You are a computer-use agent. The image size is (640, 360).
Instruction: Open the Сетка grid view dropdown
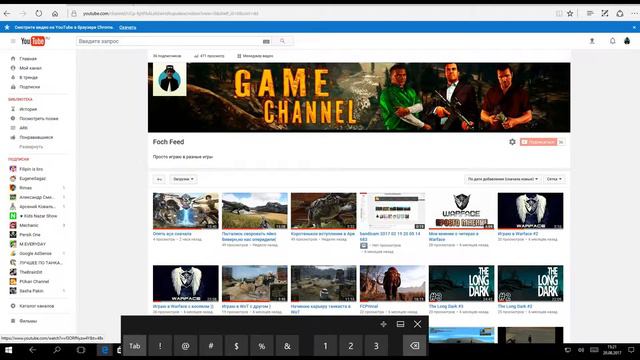click(554, 179)
